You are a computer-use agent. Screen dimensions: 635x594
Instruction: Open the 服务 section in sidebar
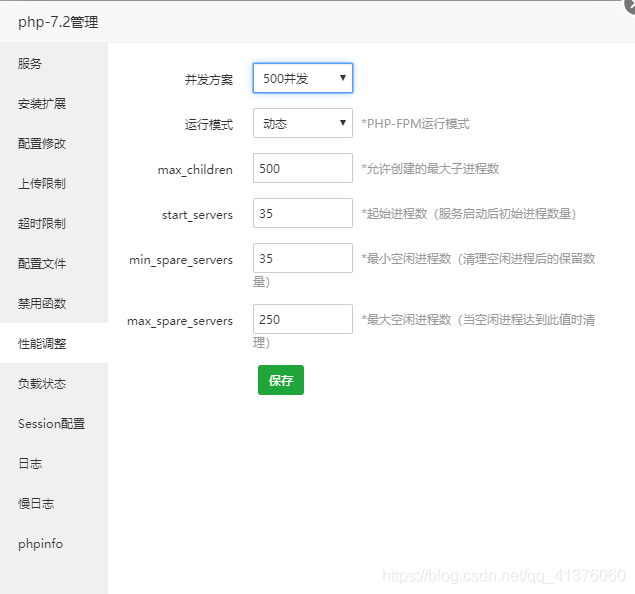click(54, 64)
